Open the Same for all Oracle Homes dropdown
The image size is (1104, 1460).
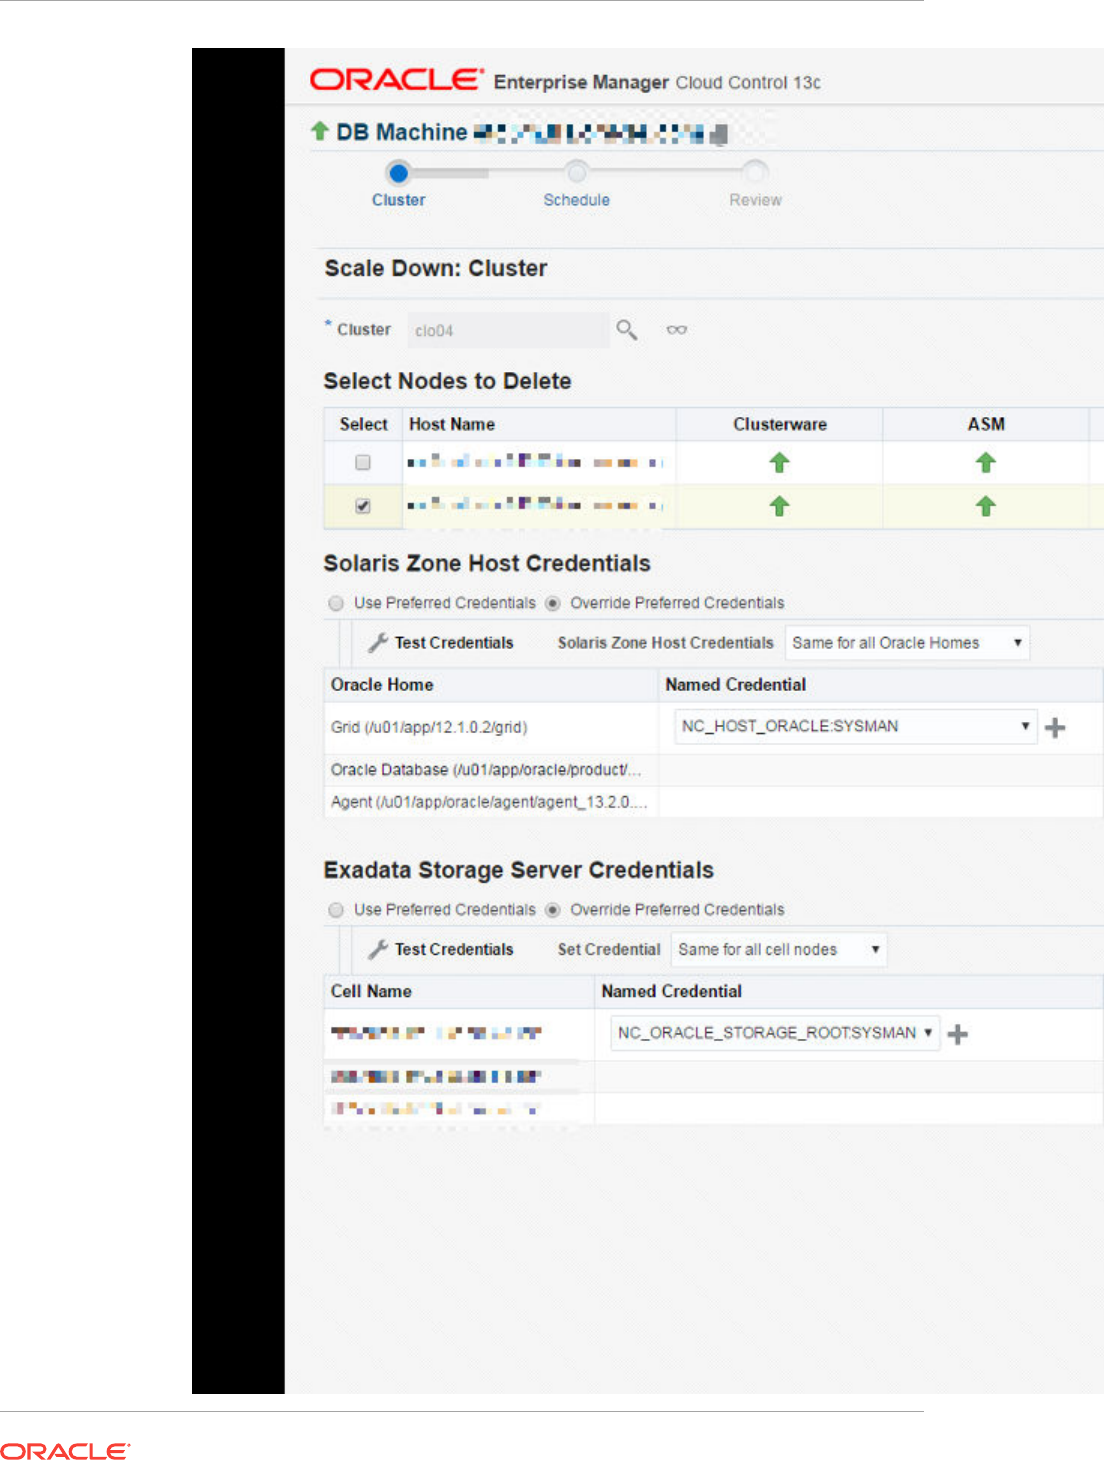pyautogui.click(x=906, y=643)
